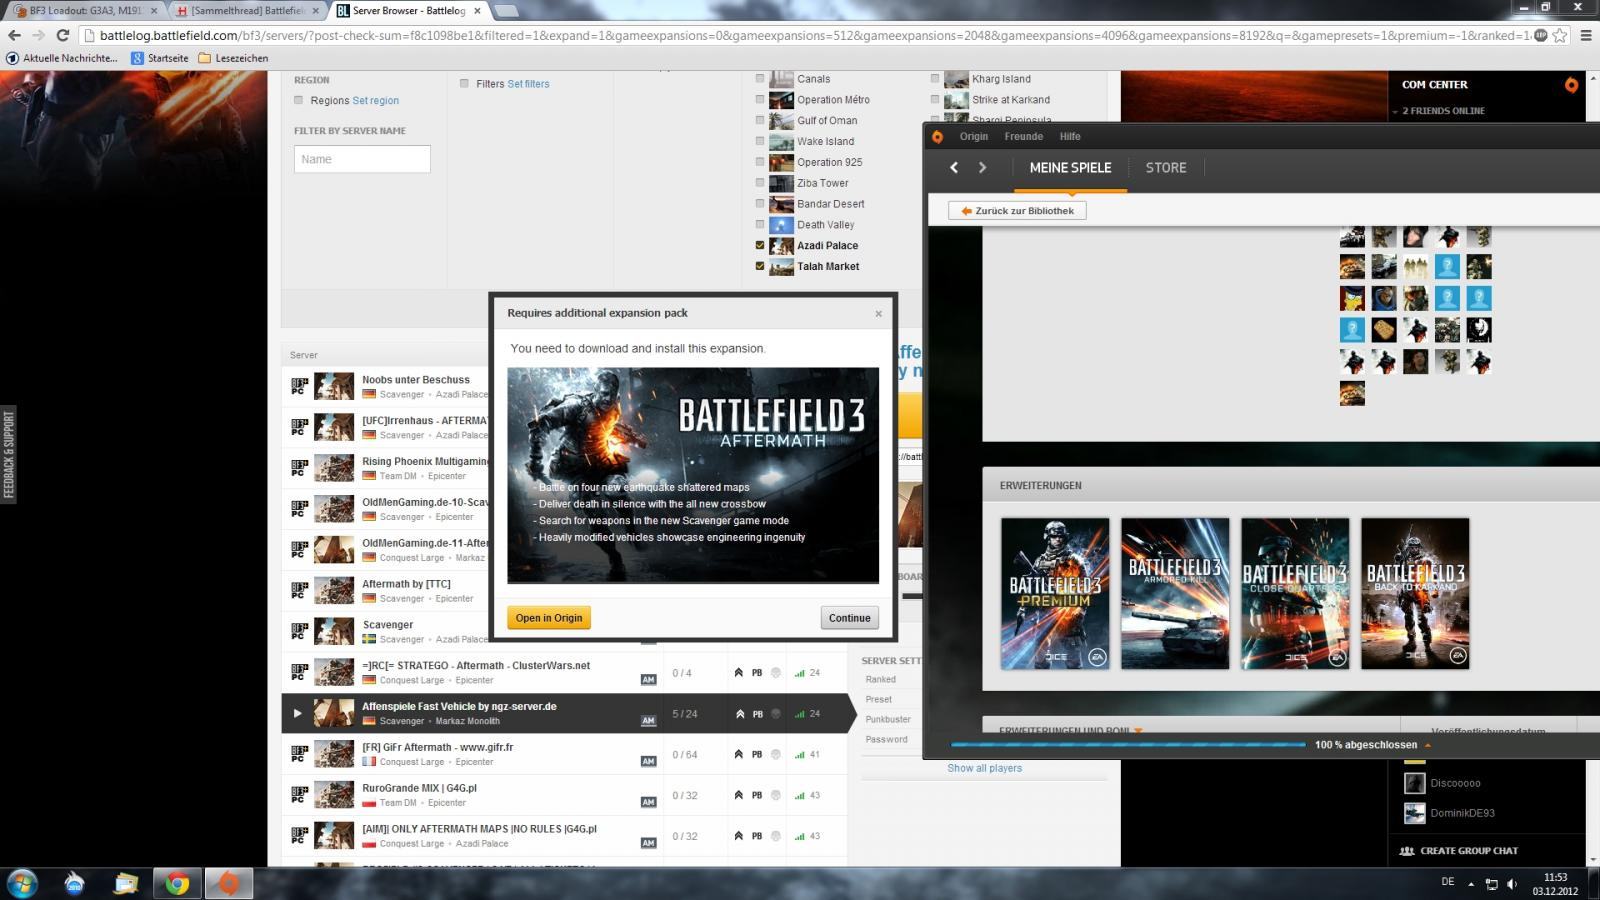The width and height of the screenshot is (1600, 900).
Task: Click the Origin logo in the Origin window
Action: (x=937, y=137)
